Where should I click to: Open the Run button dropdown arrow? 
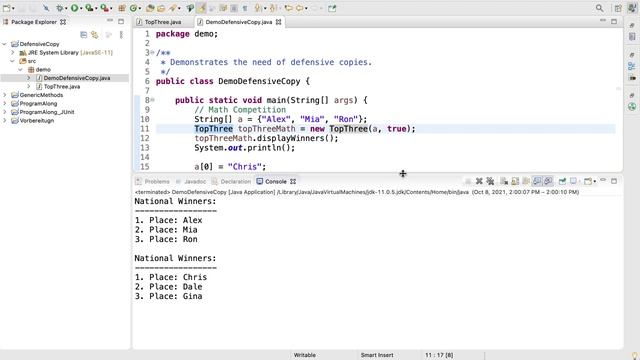[x=81, y=9]
